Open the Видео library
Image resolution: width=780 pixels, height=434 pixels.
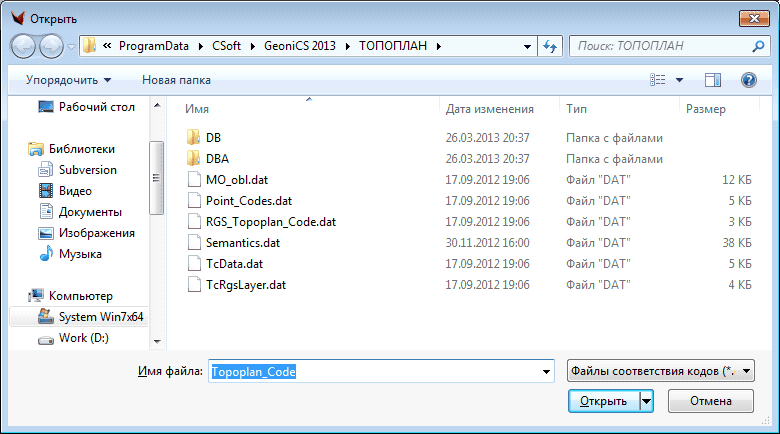[75, 191]
